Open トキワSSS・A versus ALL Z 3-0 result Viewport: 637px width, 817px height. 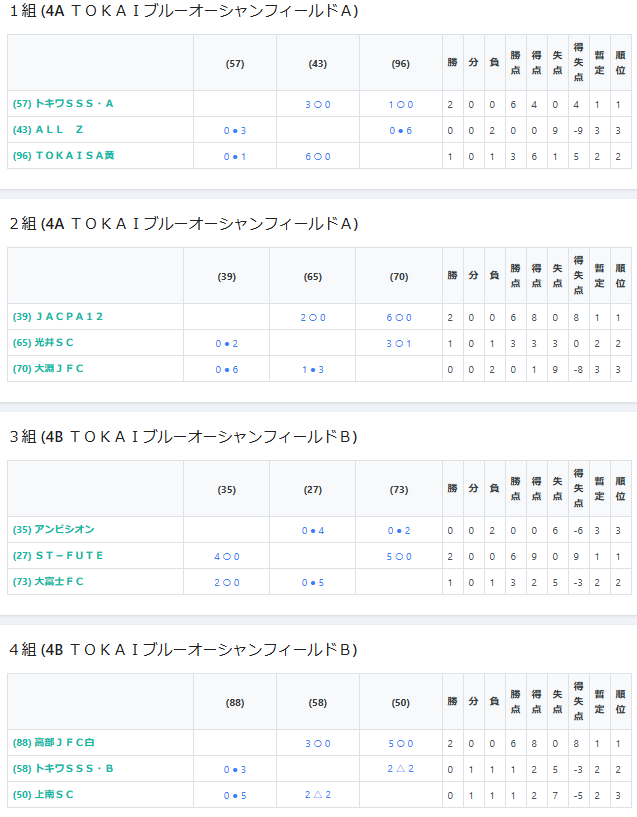(x=318, y=105)
